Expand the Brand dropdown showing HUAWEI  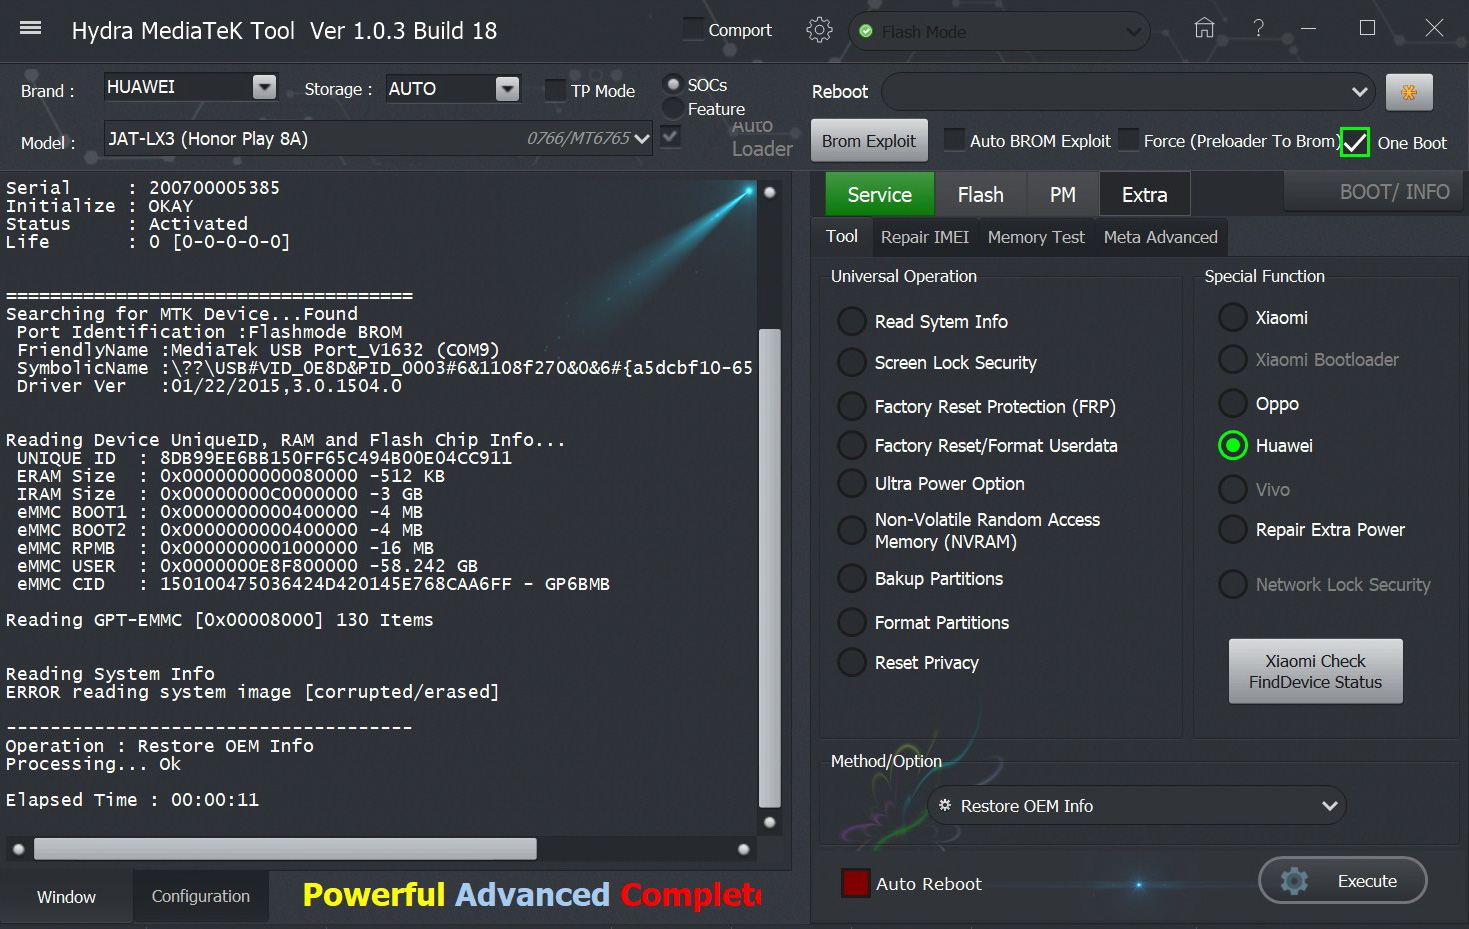264,87
